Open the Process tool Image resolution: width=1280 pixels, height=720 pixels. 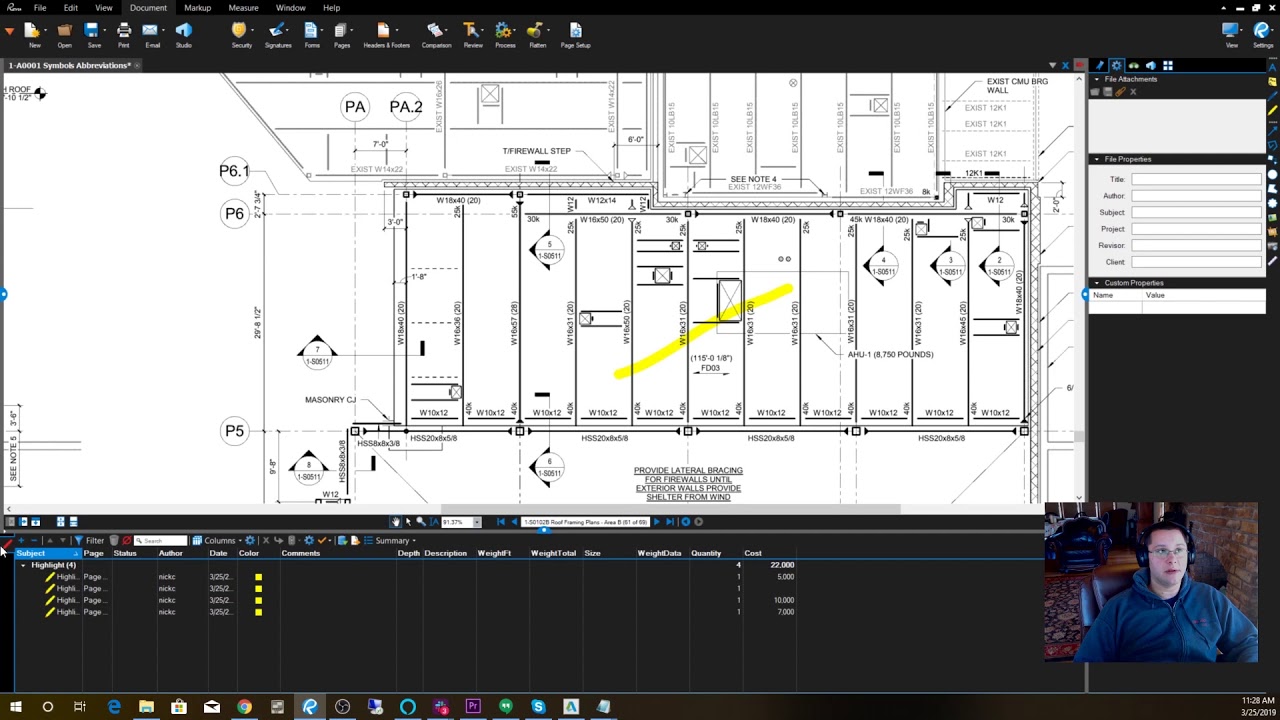coord(504,34)
